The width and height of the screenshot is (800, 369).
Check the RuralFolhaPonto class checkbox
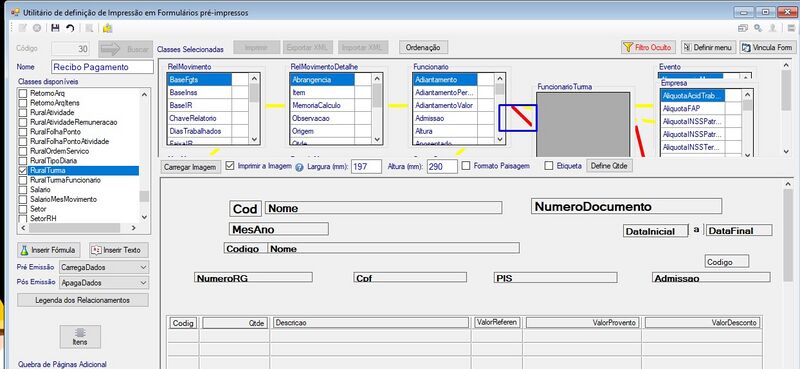(x=22, y=132)
